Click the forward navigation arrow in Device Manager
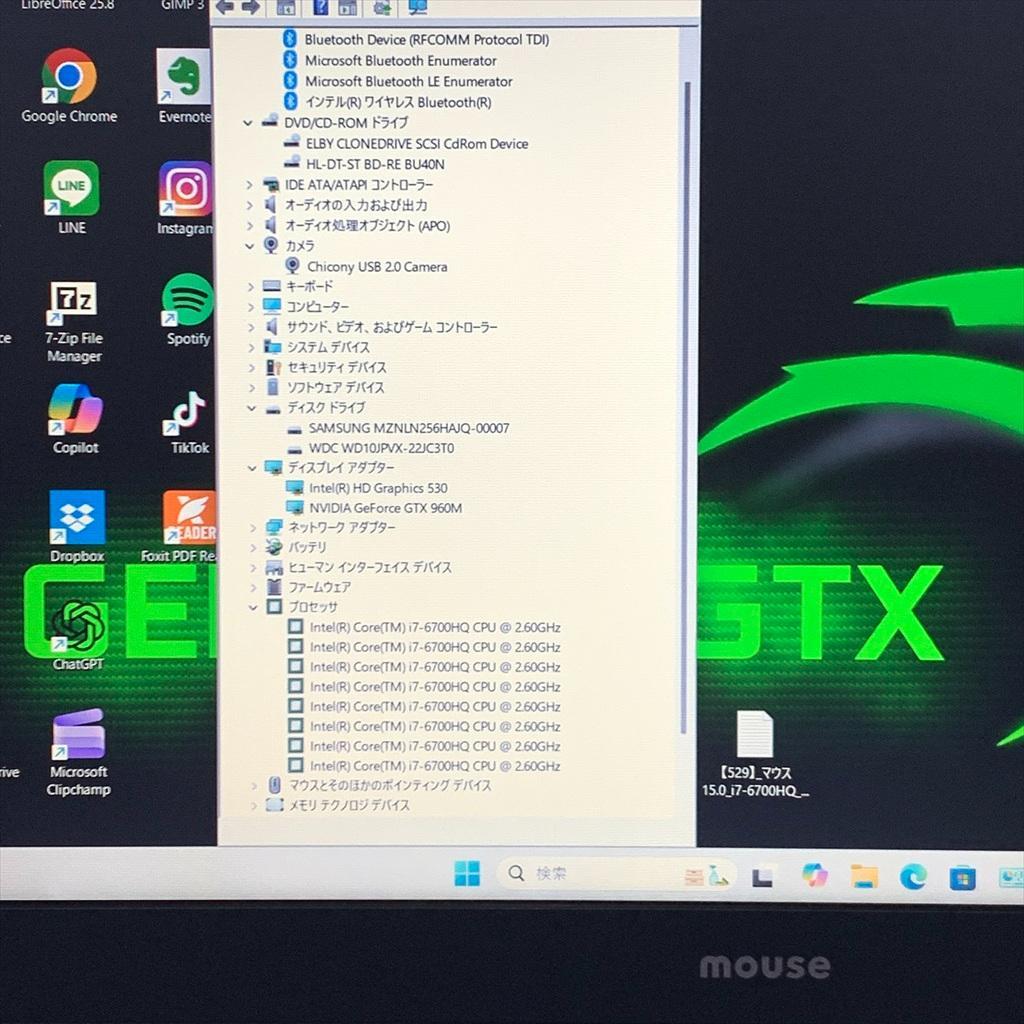This screenshot has width=1024, height=1024. coord(252,8)
